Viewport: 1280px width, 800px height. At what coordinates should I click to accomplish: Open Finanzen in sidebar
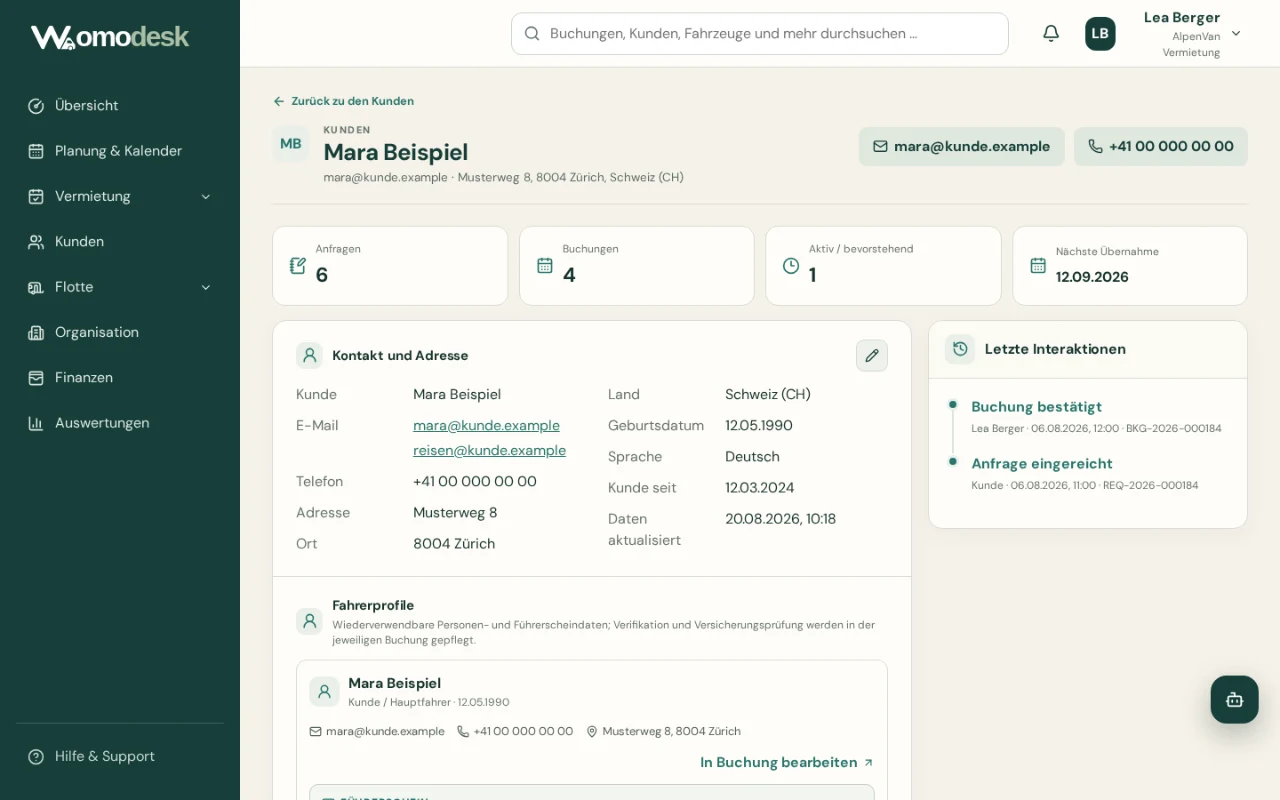(120, 378)
